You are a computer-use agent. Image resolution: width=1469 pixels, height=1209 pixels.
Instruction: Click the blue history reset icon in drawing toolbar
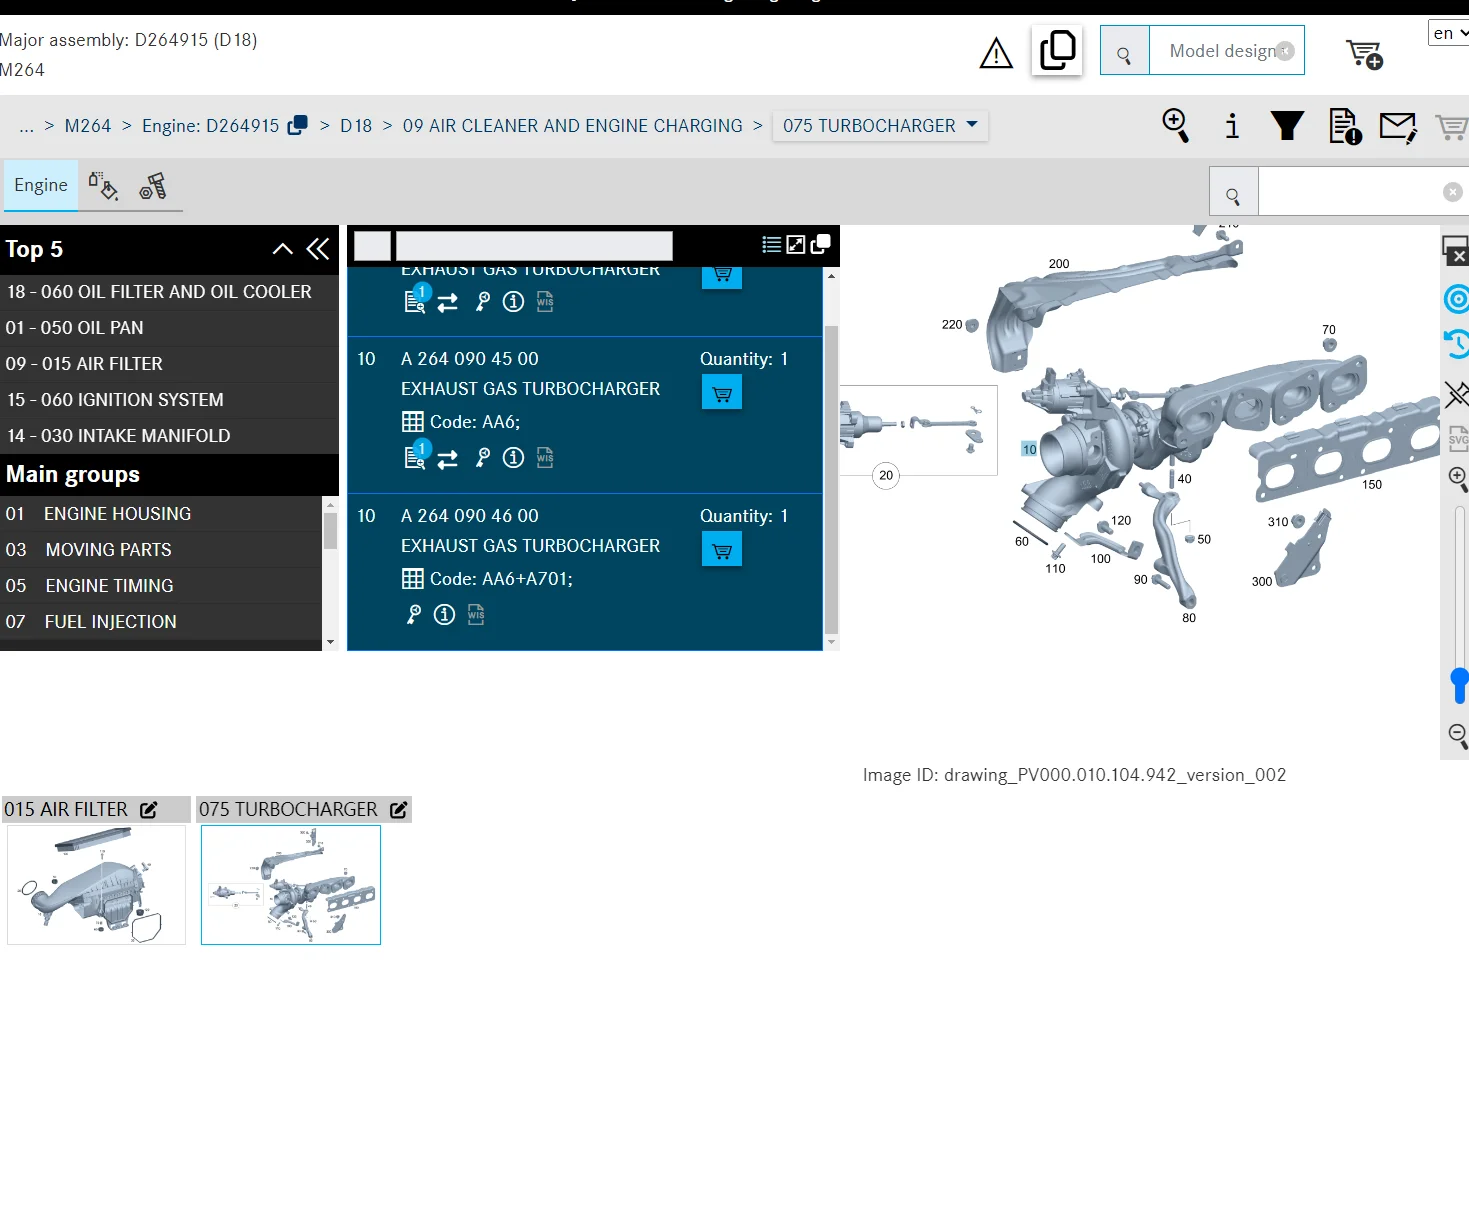tap(1457, 345)
